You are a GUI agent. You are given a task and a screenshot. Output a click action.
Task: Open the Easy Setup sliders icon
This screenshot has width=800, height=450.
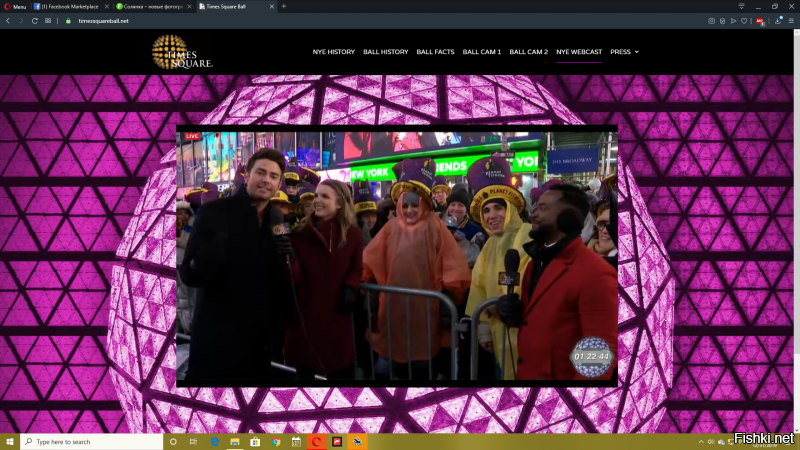click(791, 21)
